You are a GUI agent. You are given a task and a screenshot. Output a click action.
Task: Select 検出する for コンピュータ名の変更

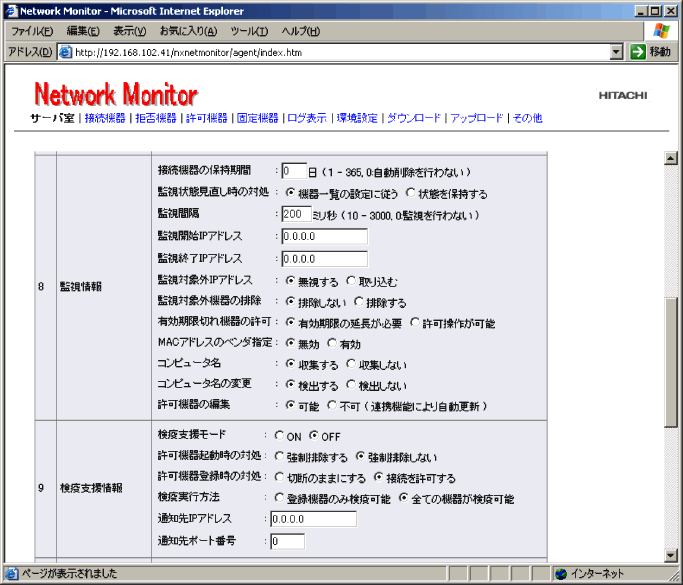click(290, 385)
